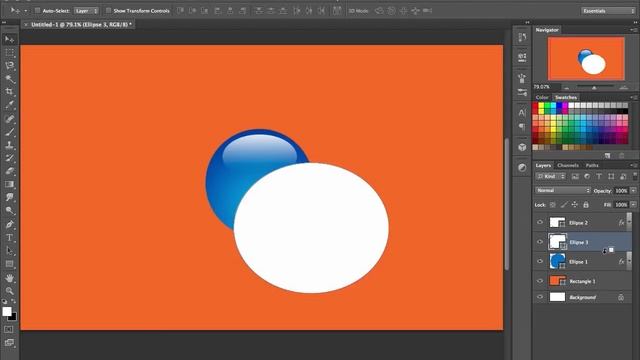
Task: Select the Rectangle shape tool
Action: pyautogui.click(x=9, y=264)
